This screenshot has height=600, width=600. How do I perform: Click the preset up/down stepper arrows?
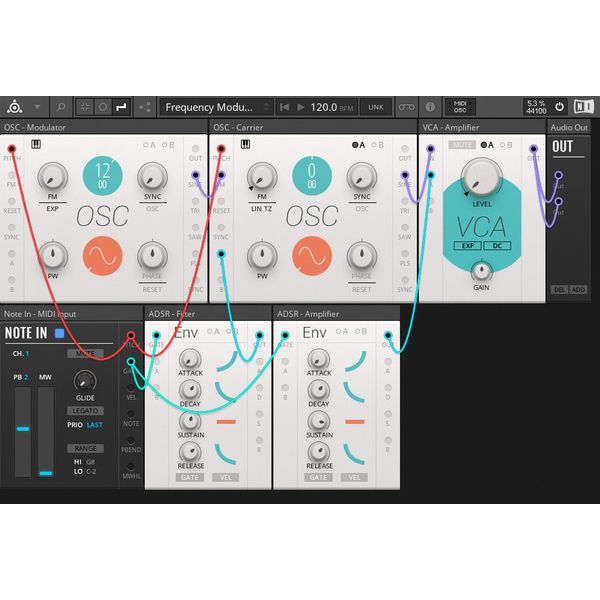[266, 107]
